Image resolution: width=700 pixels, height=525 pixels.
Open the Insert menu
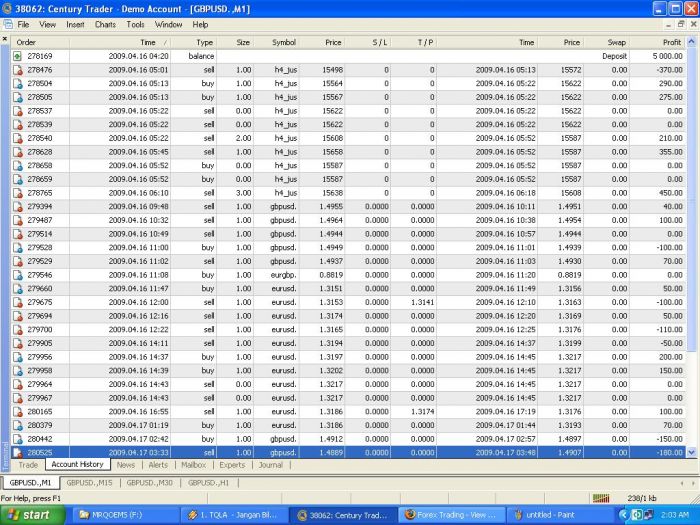click(75, 24)
